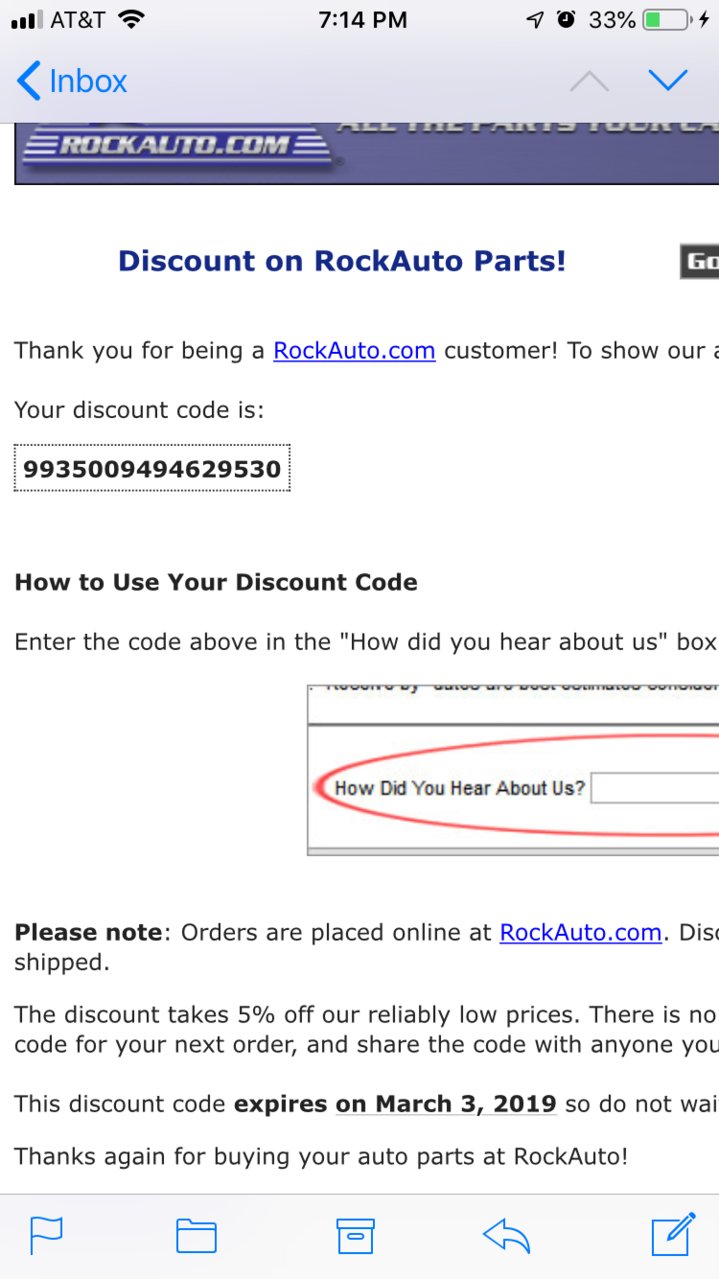
Task: Tap the 7:14 PM clock
Action: pyautogui.click(x=362, y=20)
